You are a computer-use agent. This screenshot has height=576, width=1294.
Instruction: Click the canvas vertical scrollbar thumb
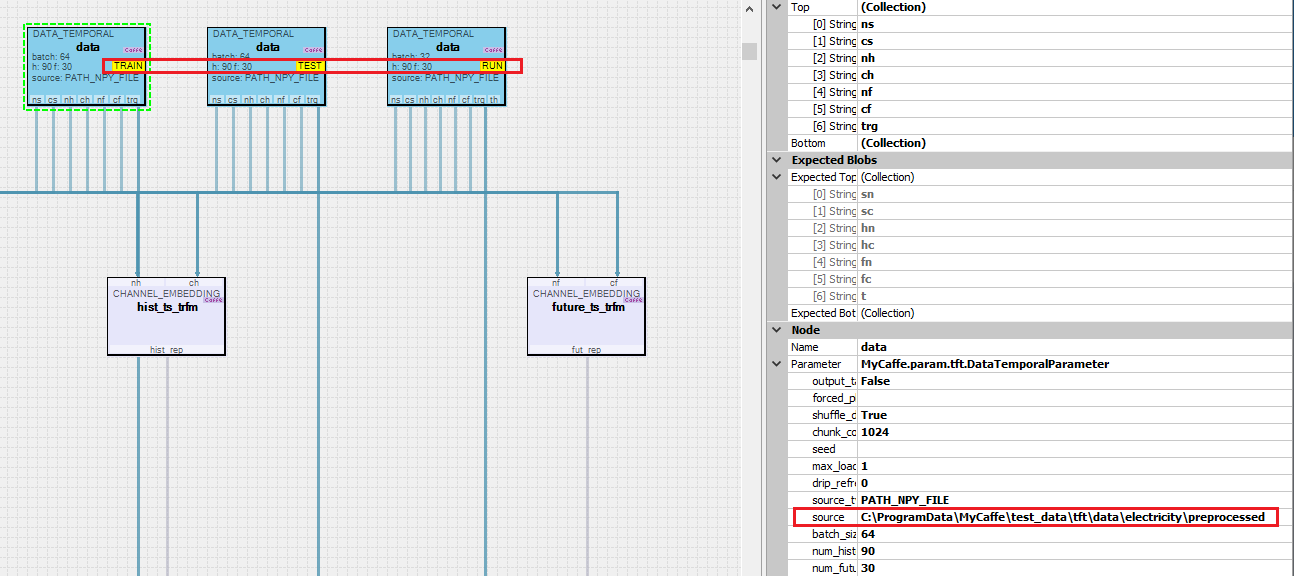[749, 51]
